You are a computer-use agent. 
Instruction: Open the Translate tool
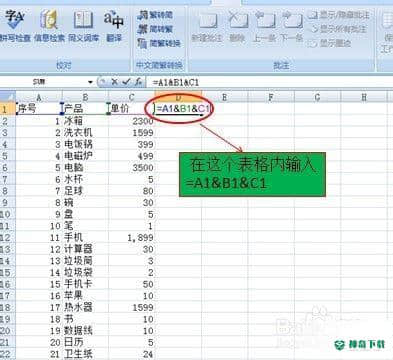click(114, 26)
